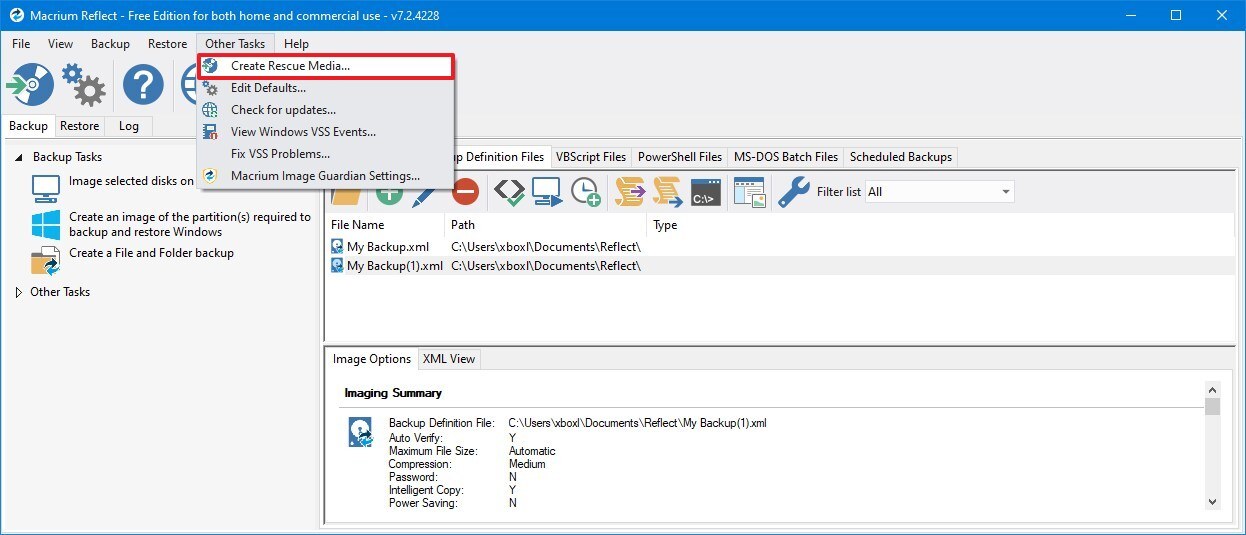The height and width of the screenshot is (535, 1246).
Task: Switch to the Scheduled Backups tab
Action: pos(901,157)
